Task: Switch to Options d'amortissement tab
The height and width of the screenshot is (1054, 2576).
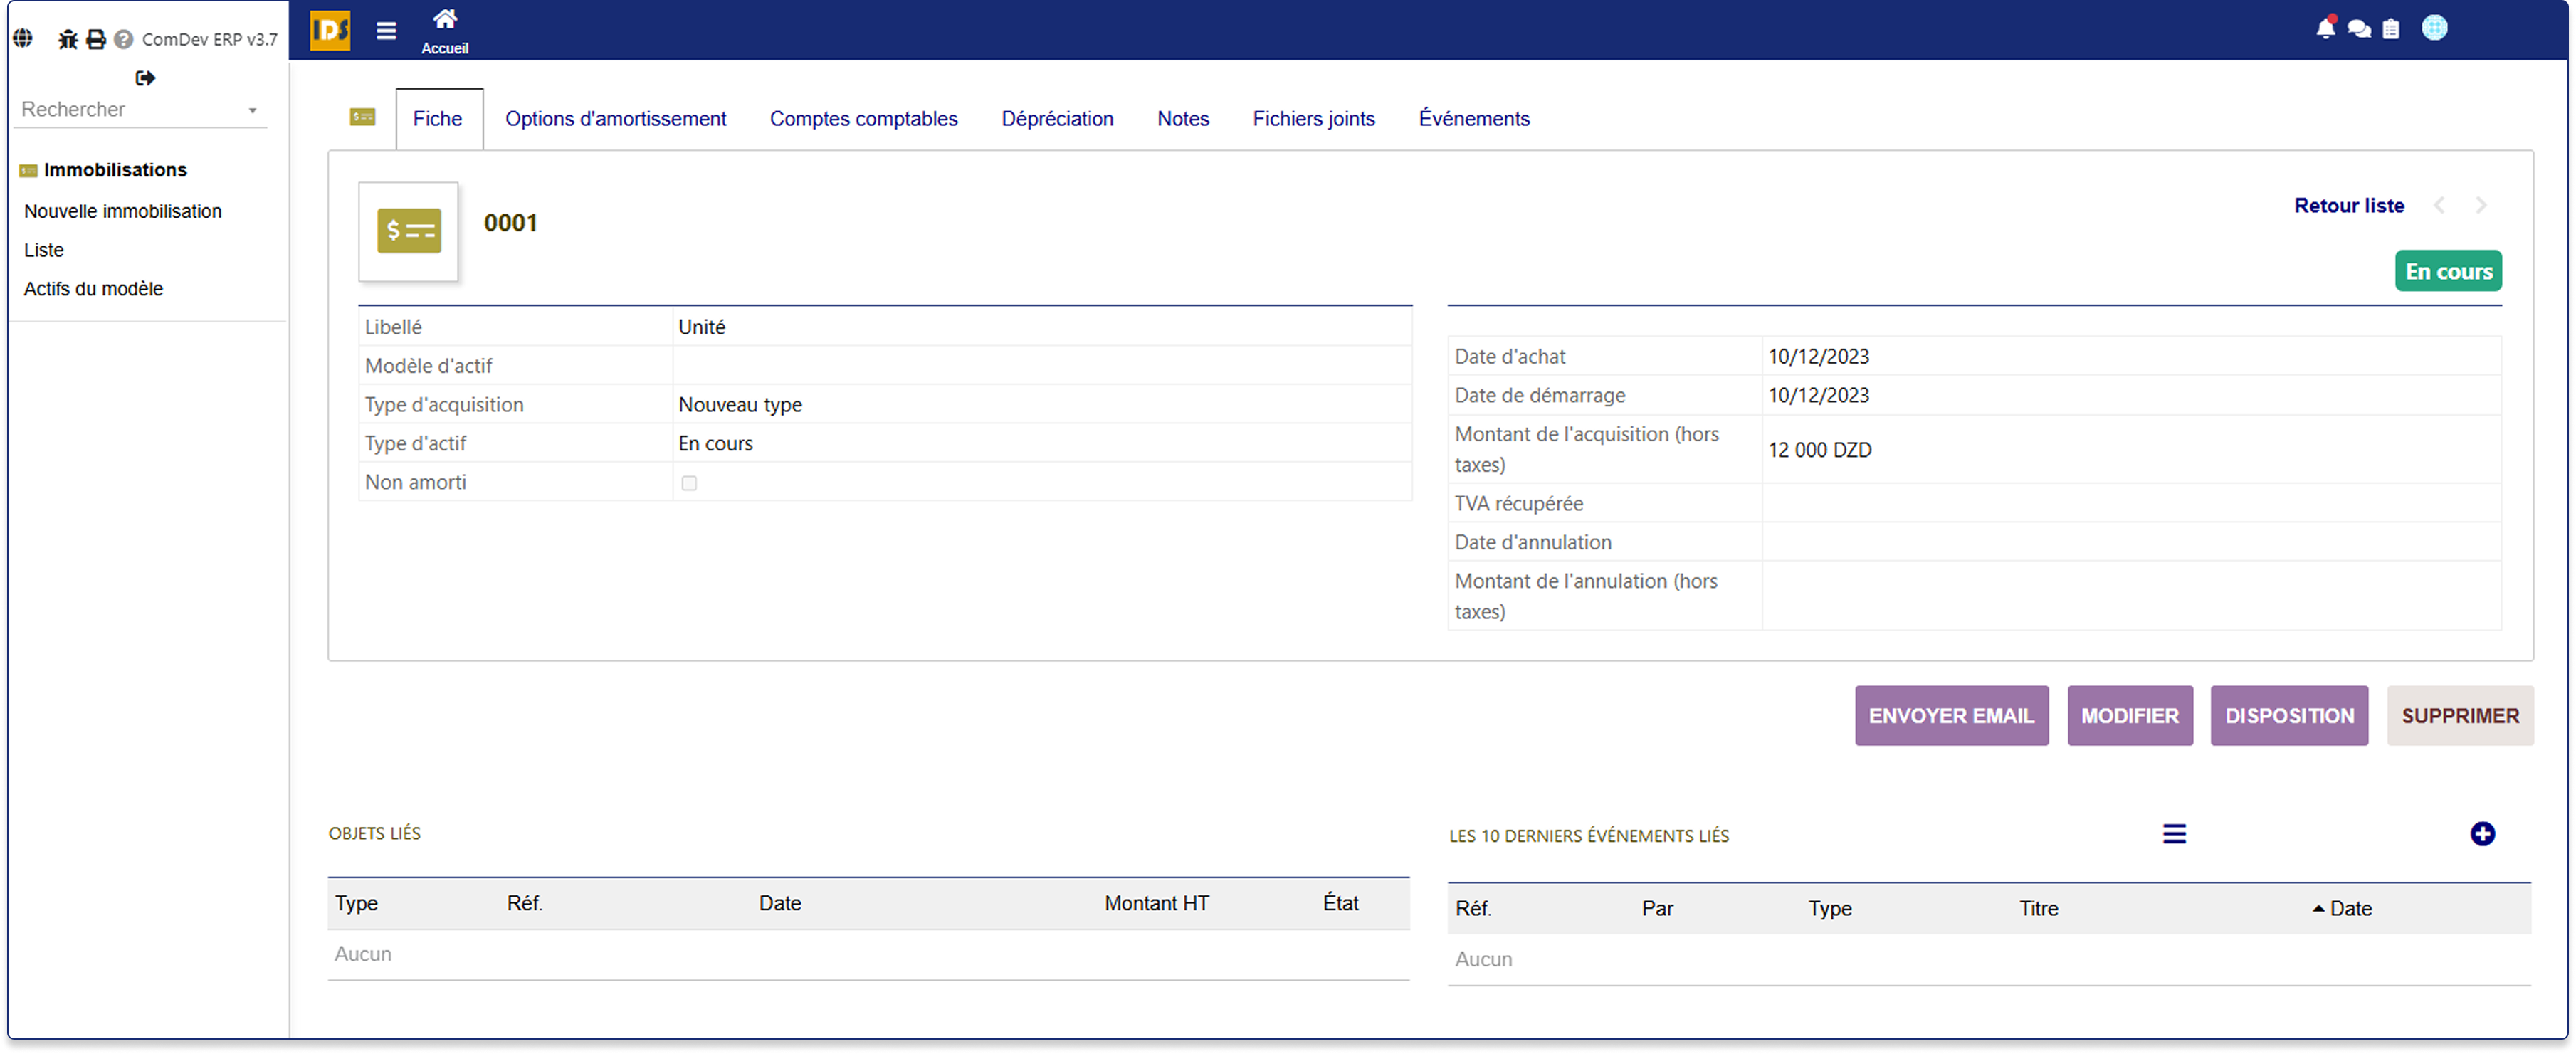Action: click(615, 118)
